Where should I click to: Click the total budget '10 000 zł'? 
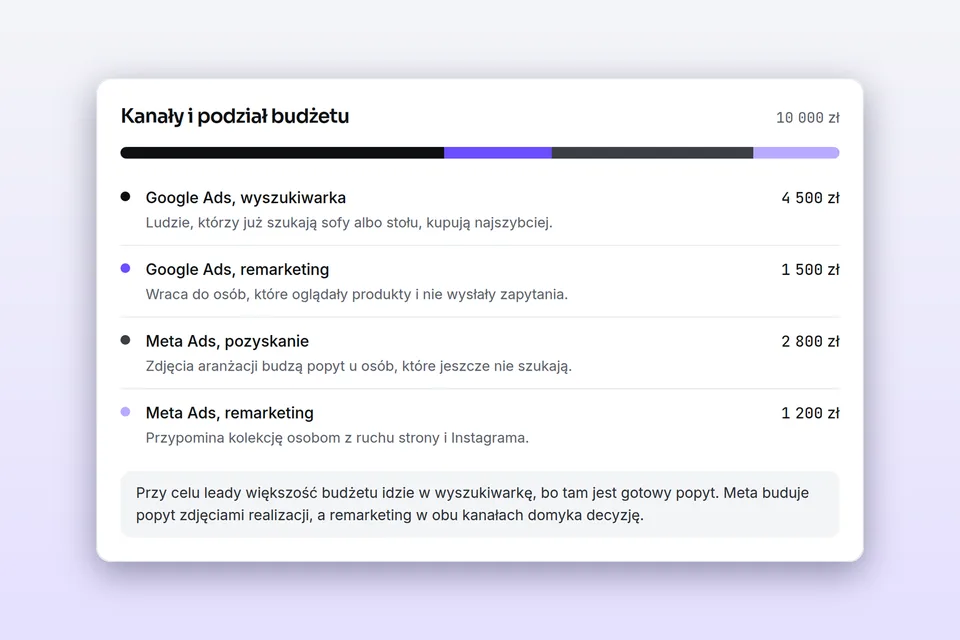tap(808, 118)
